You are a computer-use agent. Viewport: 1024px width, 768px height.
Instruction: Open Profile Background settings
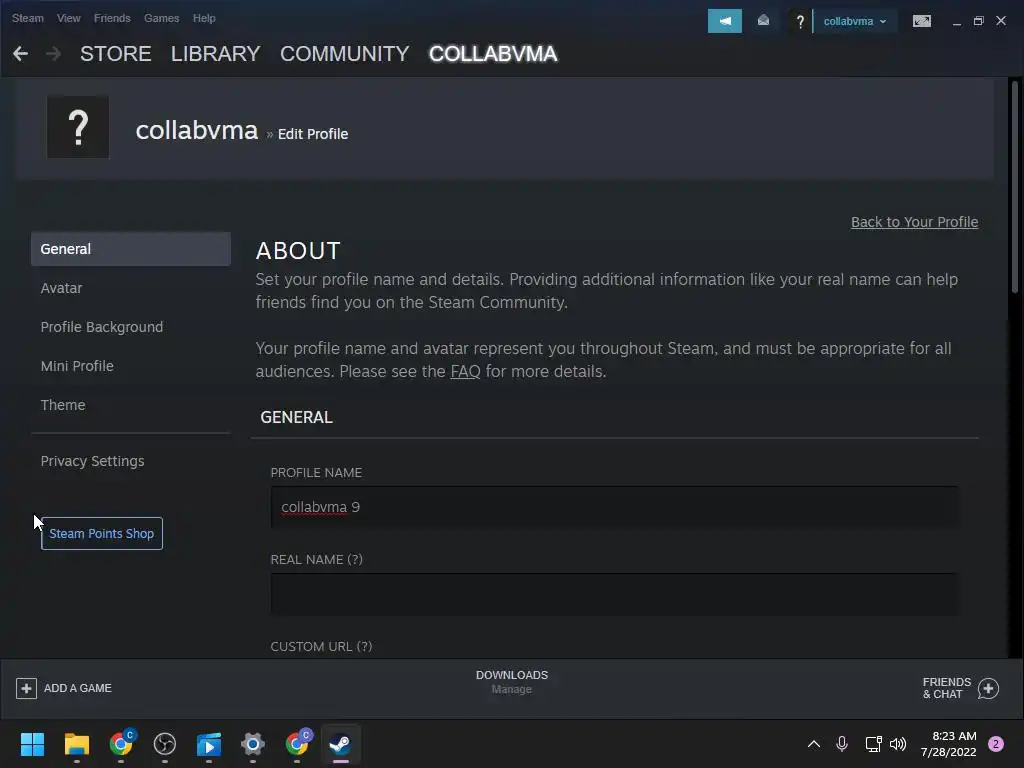102,327
